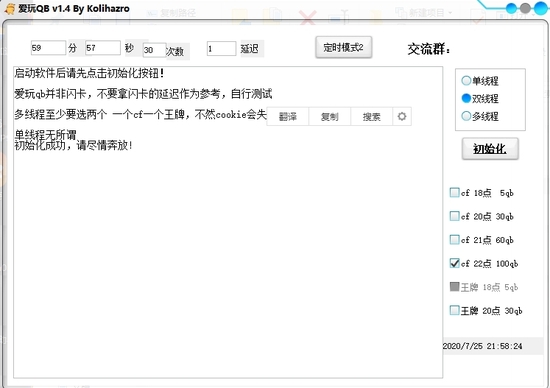Click the 搜索 popup option

pyautogui.click(x=371, y=116)
